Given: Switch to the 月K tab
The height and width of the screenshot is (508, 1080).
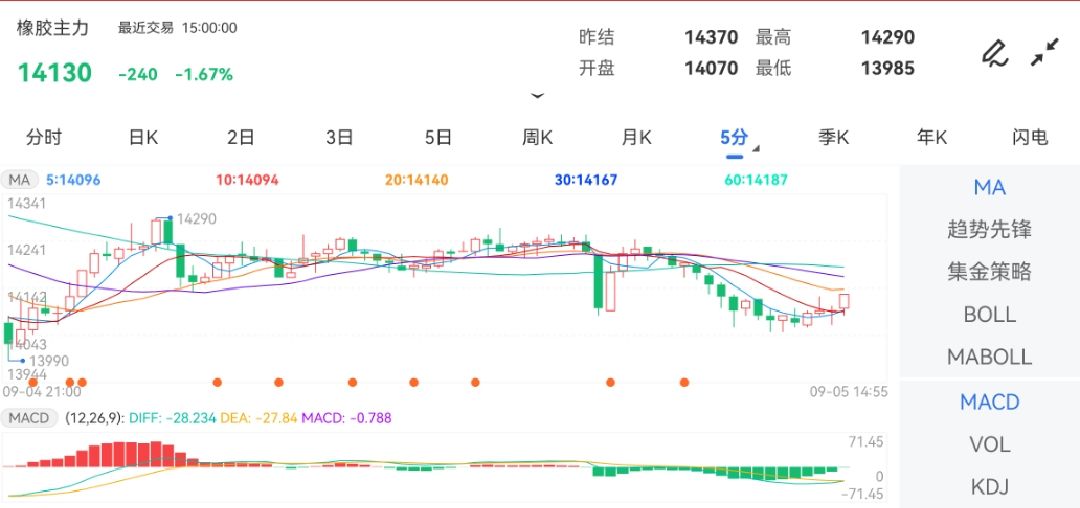Looking at the screenshot, I should [x=636, y=137].
